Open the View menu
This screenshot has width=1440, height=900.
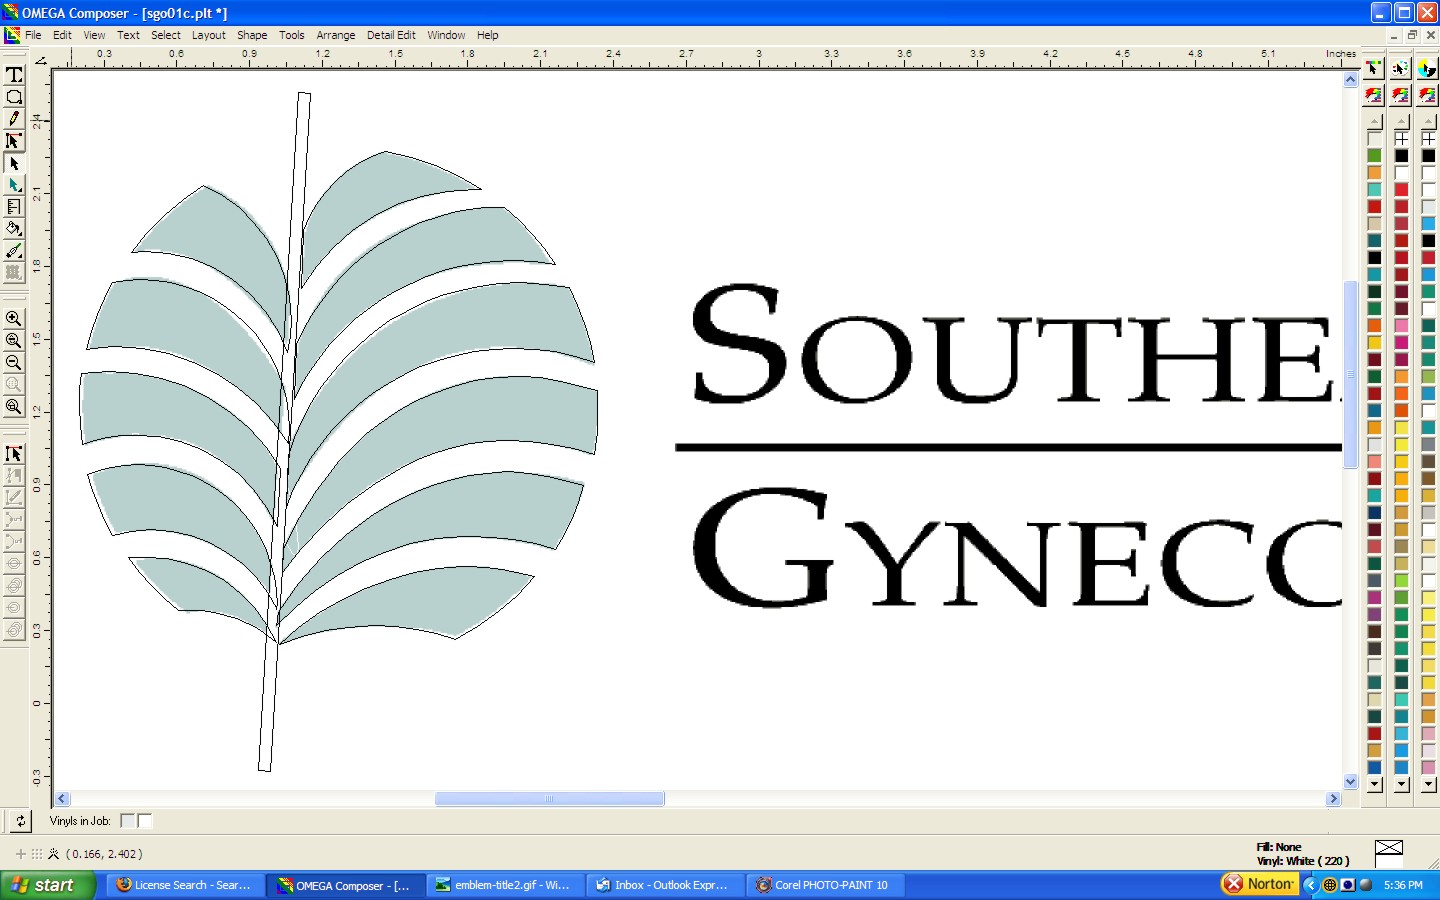[94, 35]
